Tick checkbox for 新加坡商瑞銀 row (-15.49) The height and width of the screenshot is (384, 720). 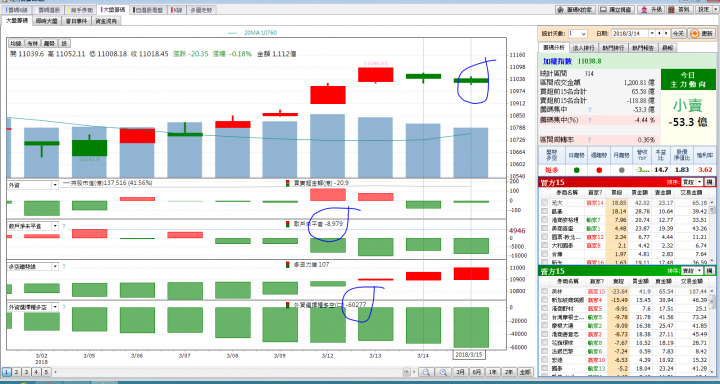tap(545, 300)
